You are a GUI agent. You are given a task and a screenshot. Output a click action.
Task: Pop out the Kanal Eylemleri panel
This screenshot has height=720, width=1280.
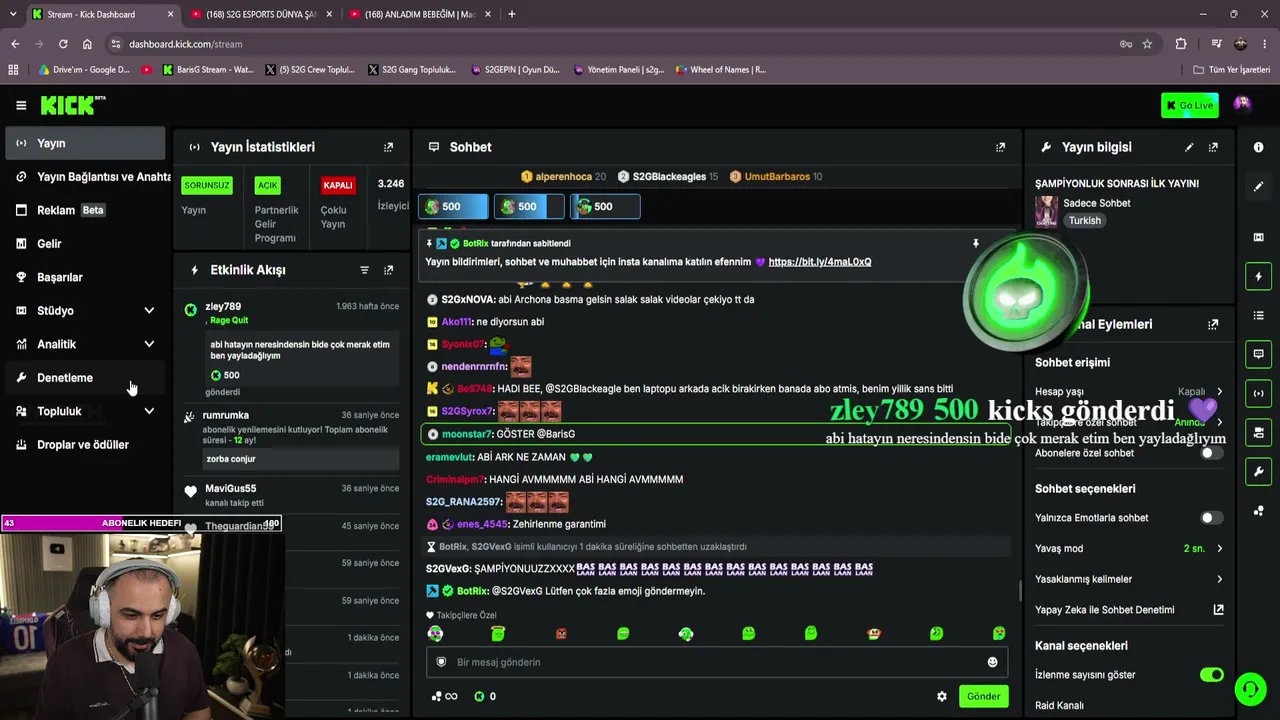[x=1213, y=324]
